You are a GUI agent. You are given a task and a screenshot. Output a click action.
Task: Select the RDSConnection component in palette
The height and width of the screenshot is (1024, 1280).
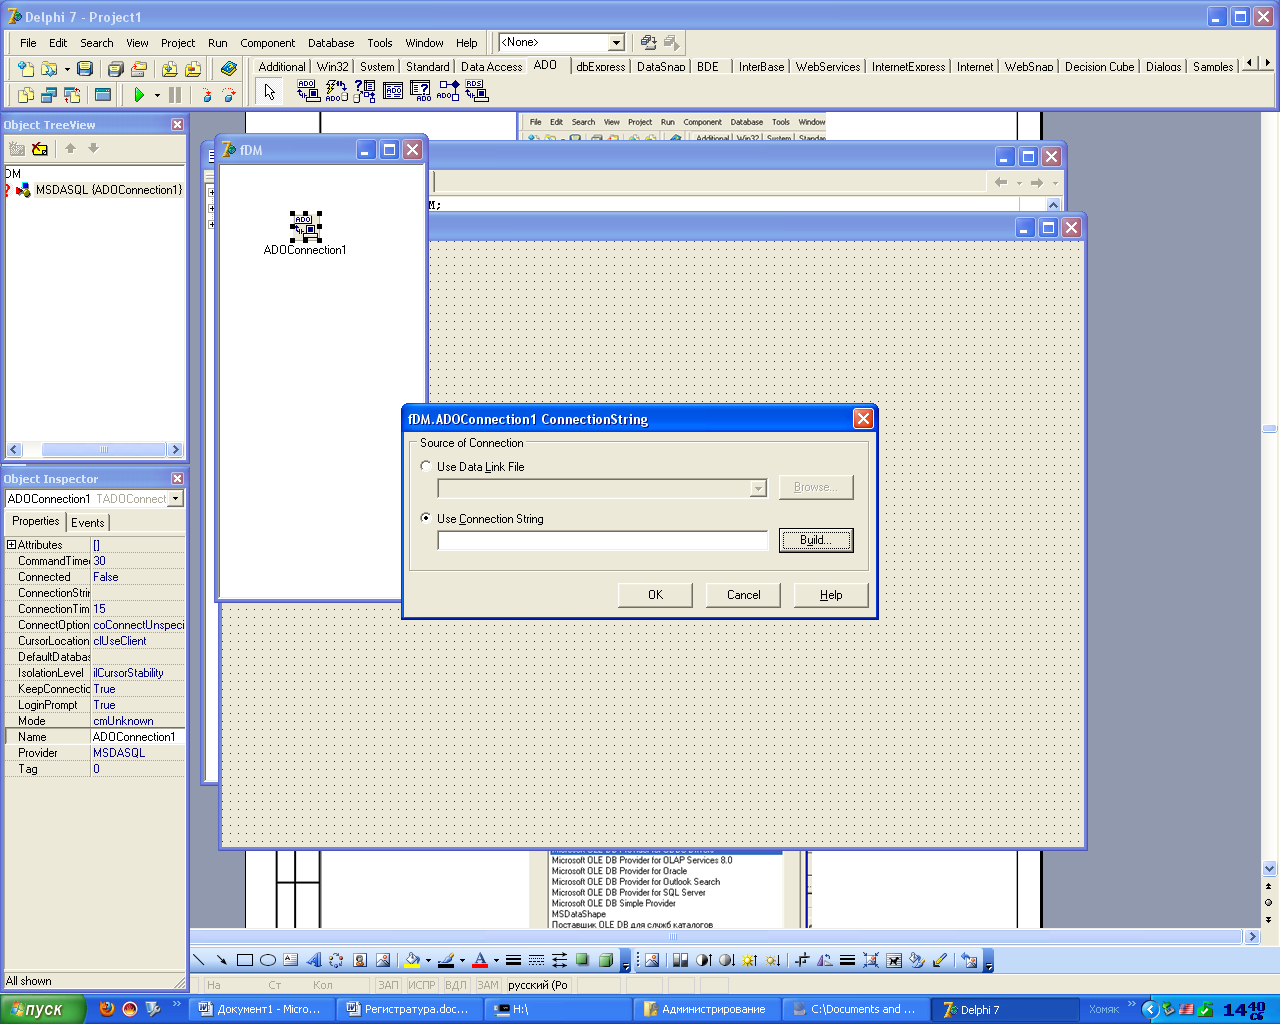477,92
